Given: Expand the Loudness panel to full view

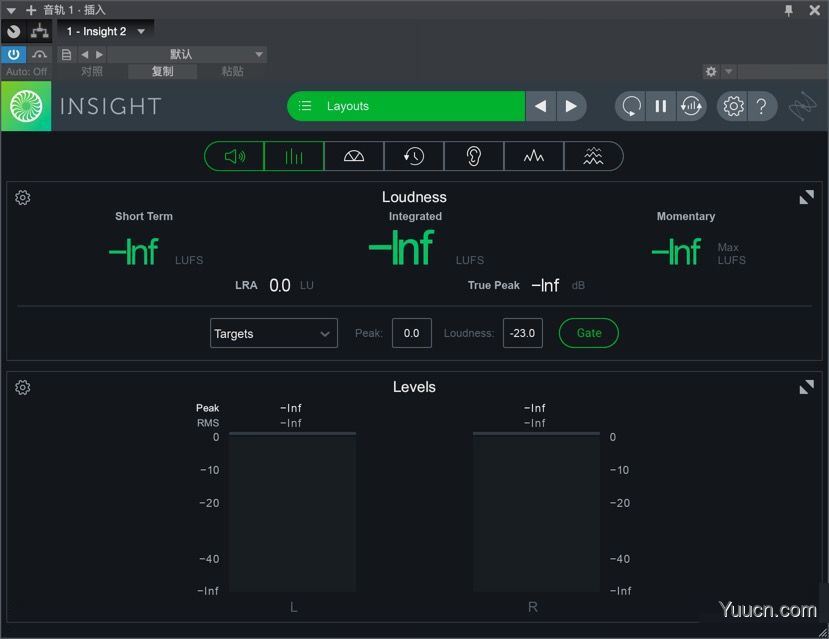Looking at the screenshot, I should click(x=806, y=197).
